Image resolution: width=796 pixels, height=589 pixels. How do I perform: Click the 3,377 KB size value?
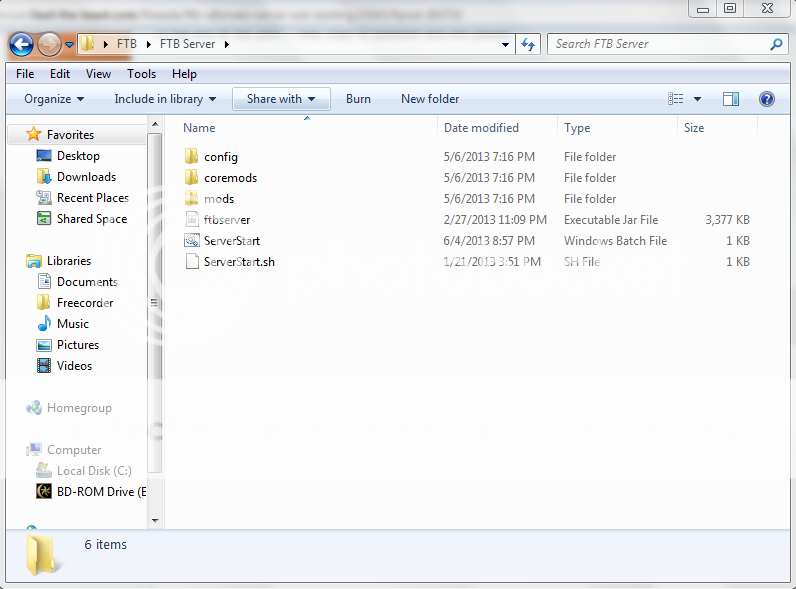click(x=727, y=220)
